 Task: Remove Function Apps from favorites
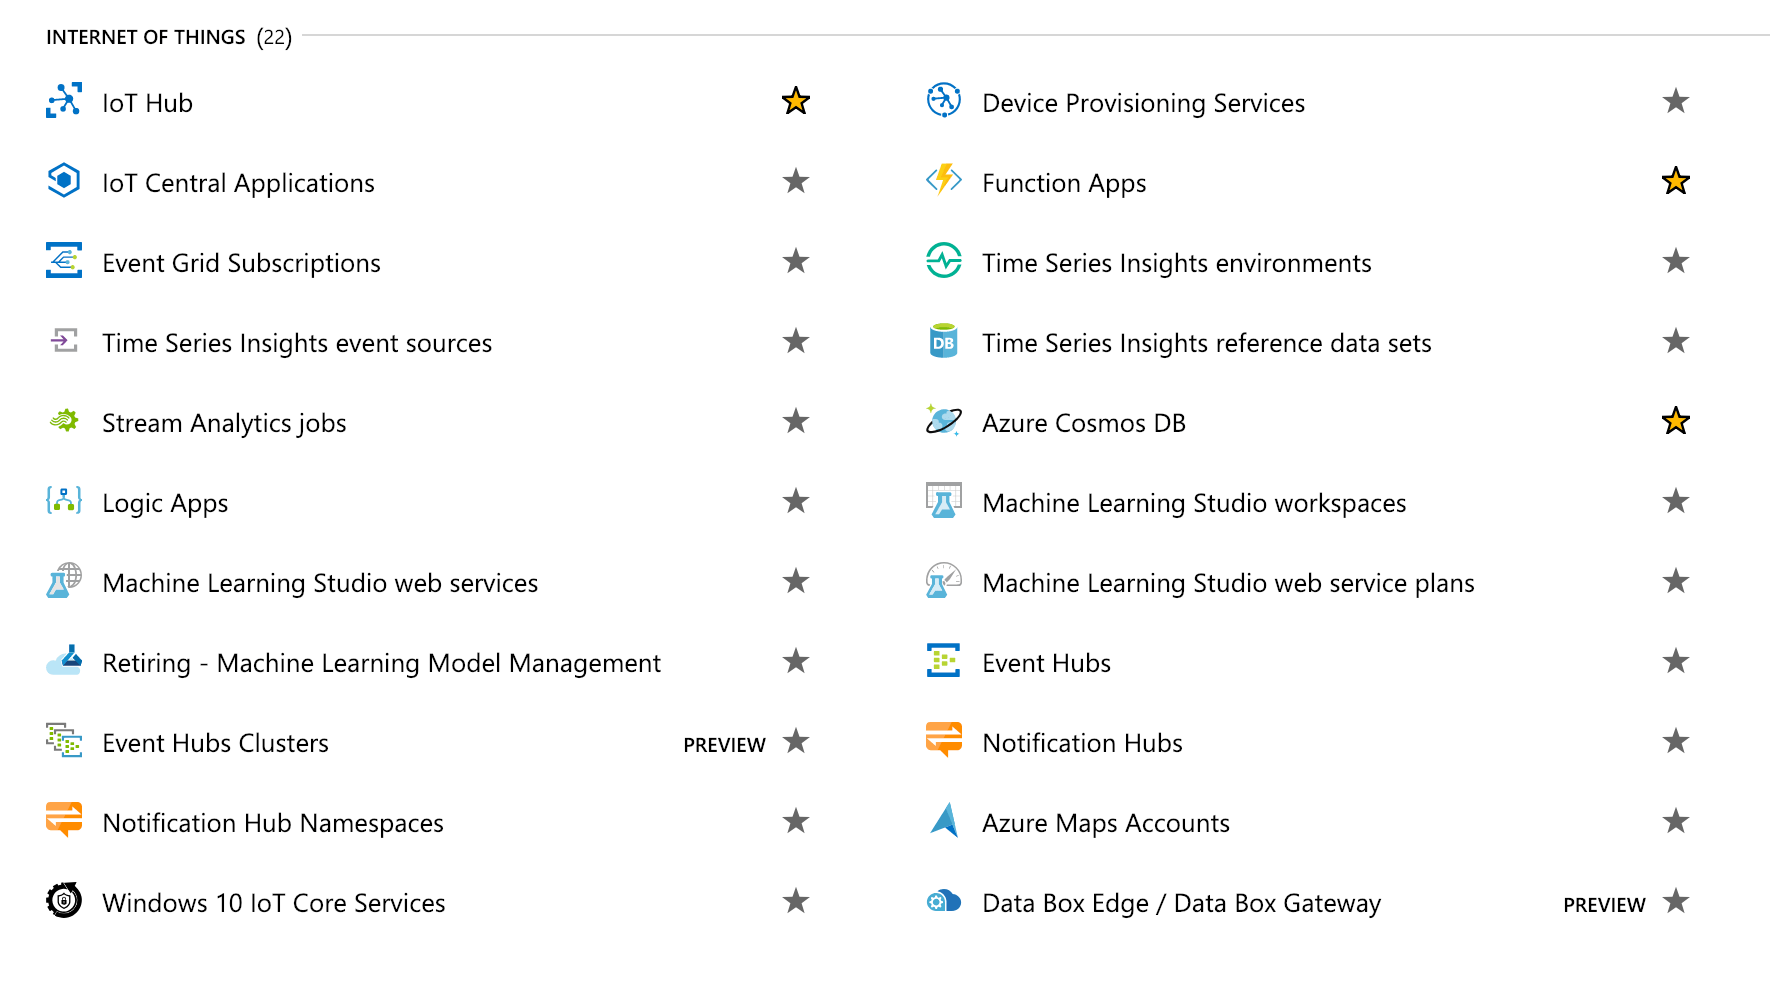click(x=1675, y=181)
